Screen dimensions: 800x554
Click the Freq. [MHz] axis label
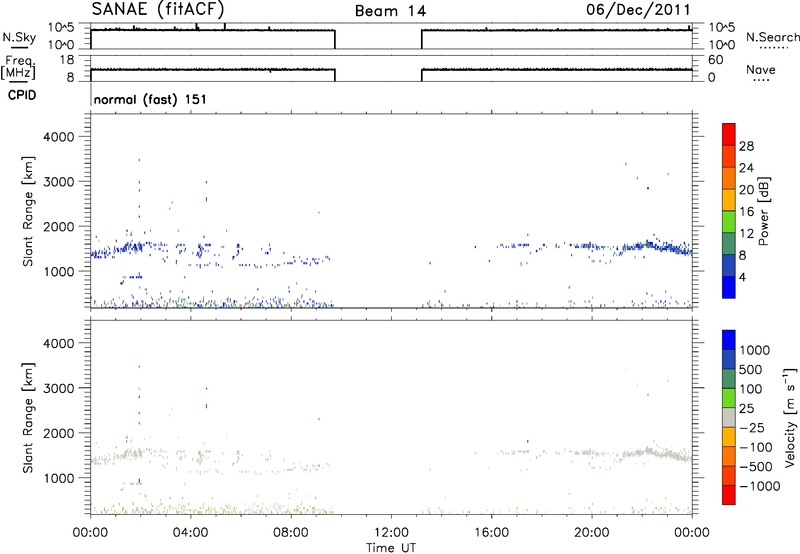19,67
